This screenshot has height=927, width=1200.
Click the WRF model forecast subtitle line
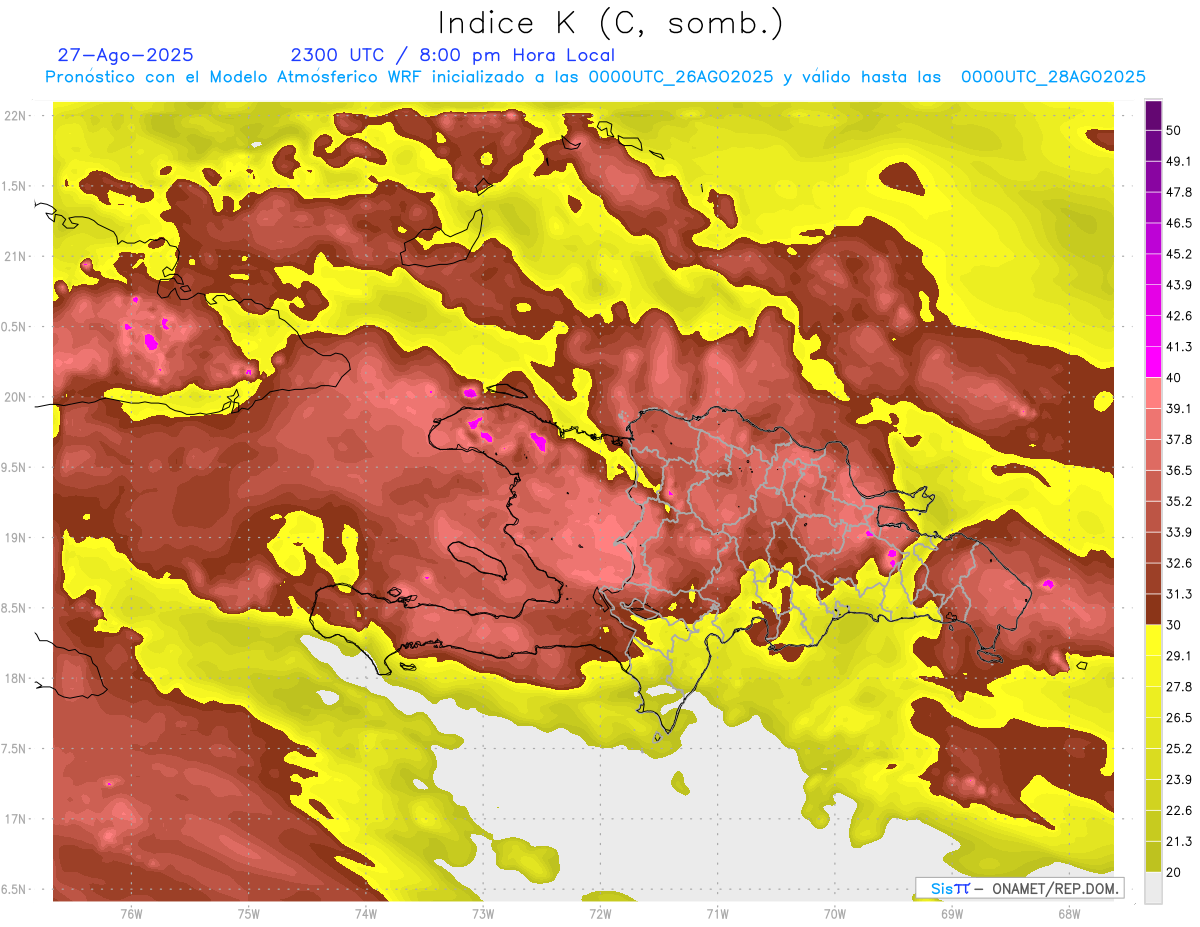click(x=594, y=77)
